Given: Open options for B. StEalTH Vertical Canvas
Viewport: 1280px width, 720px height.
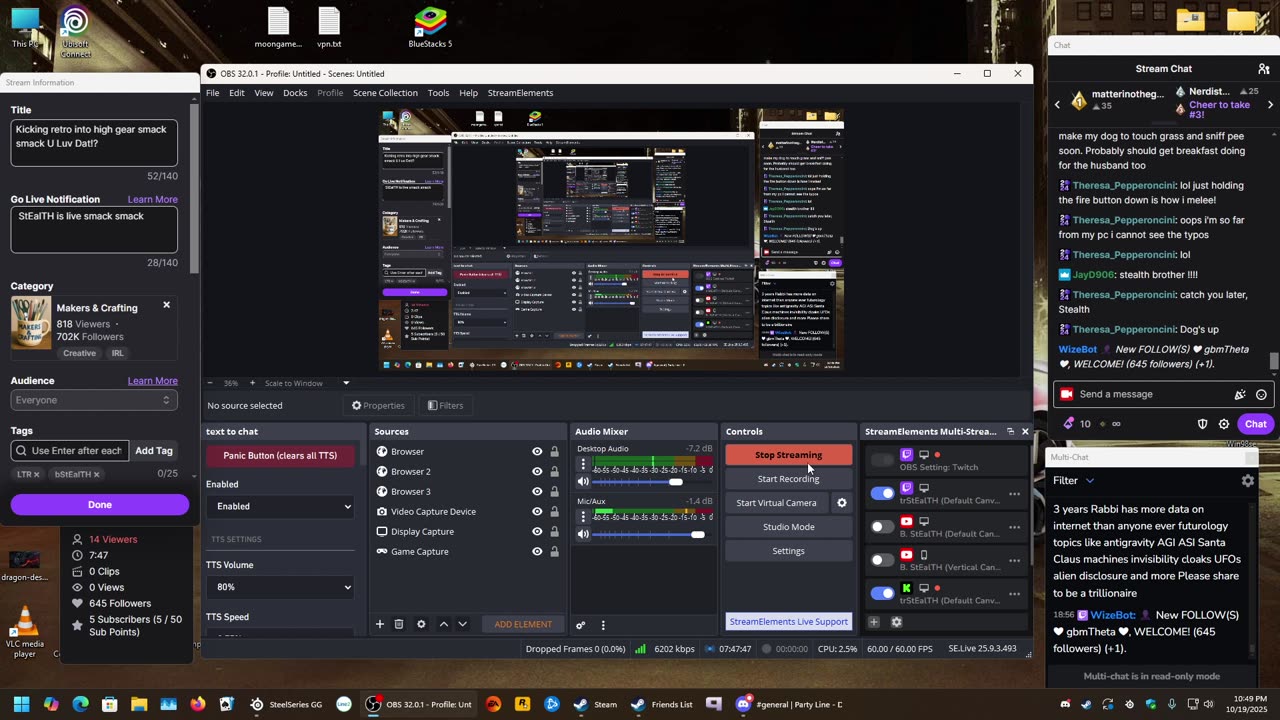Looking at the screenshot, I should [x=1014, y=560].
